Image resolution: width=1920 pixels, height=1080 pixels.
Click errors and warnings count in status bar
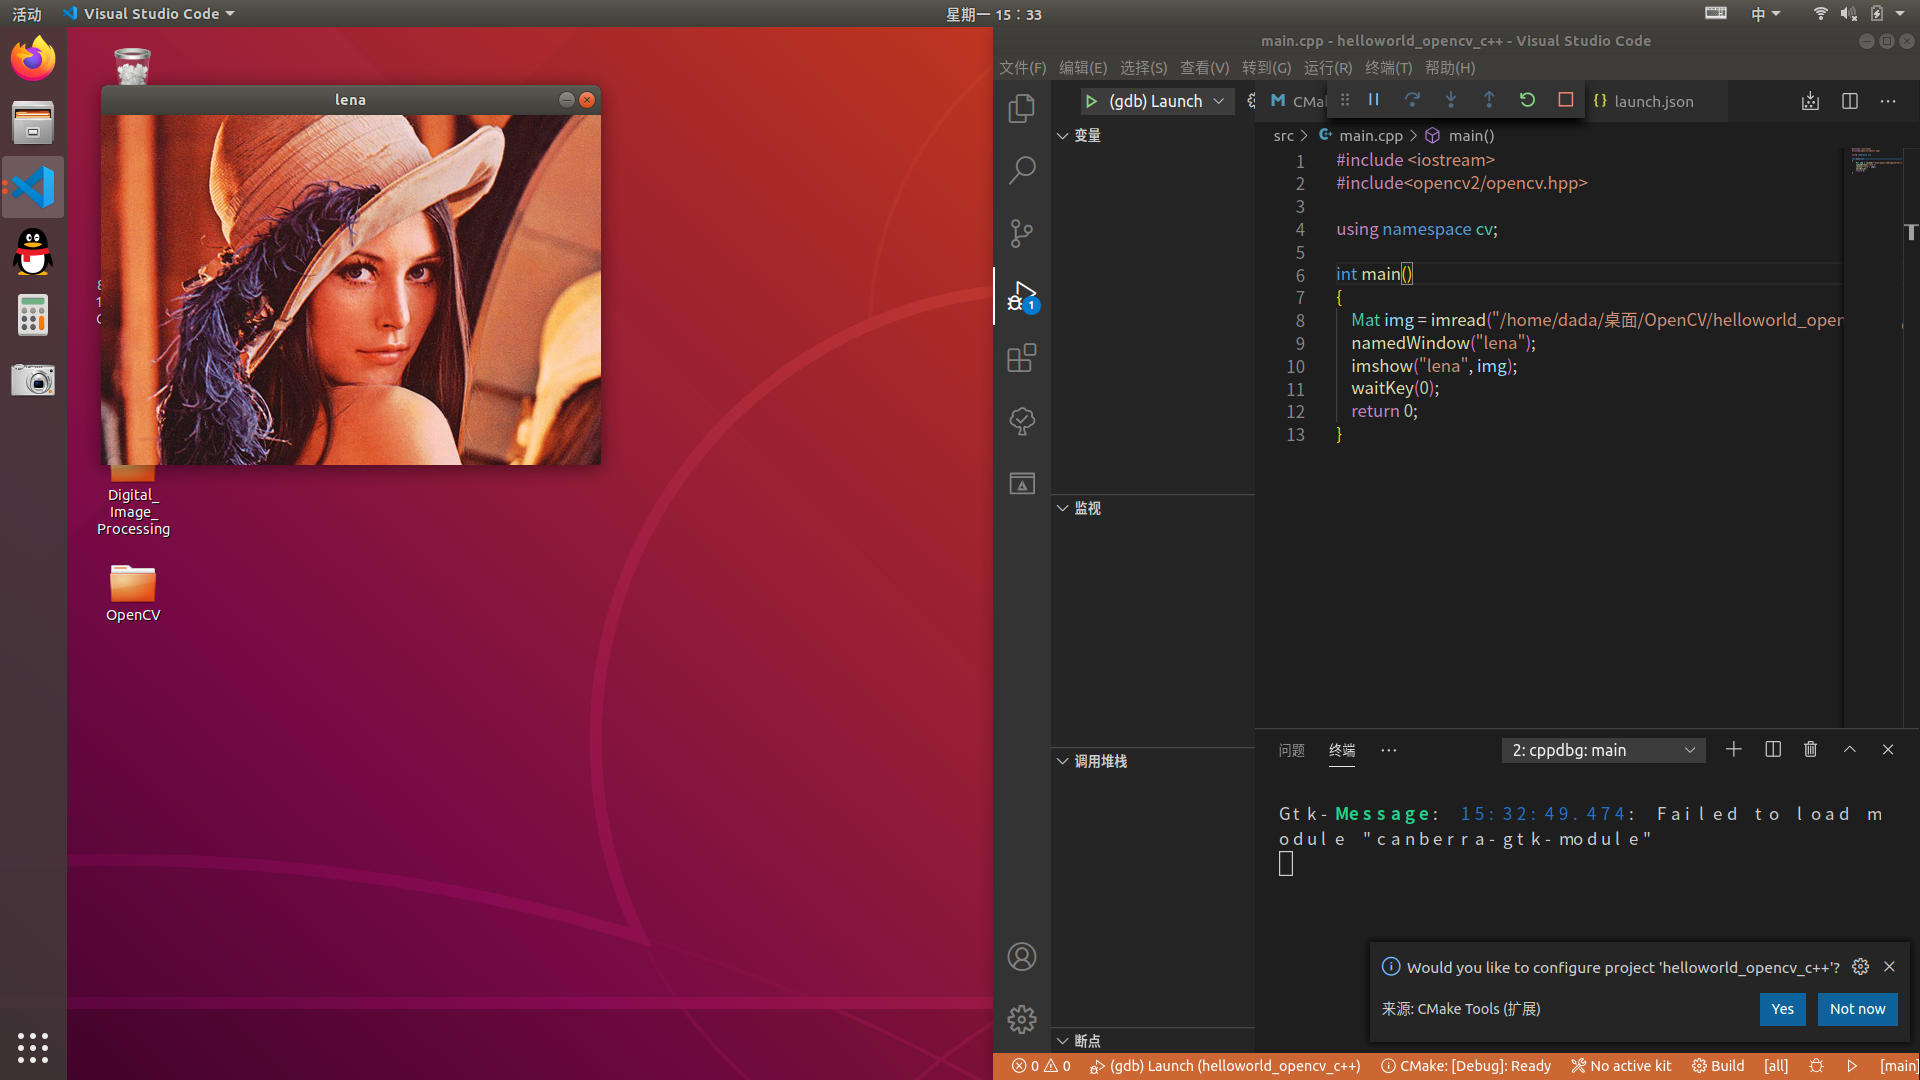(1041, 1066)
